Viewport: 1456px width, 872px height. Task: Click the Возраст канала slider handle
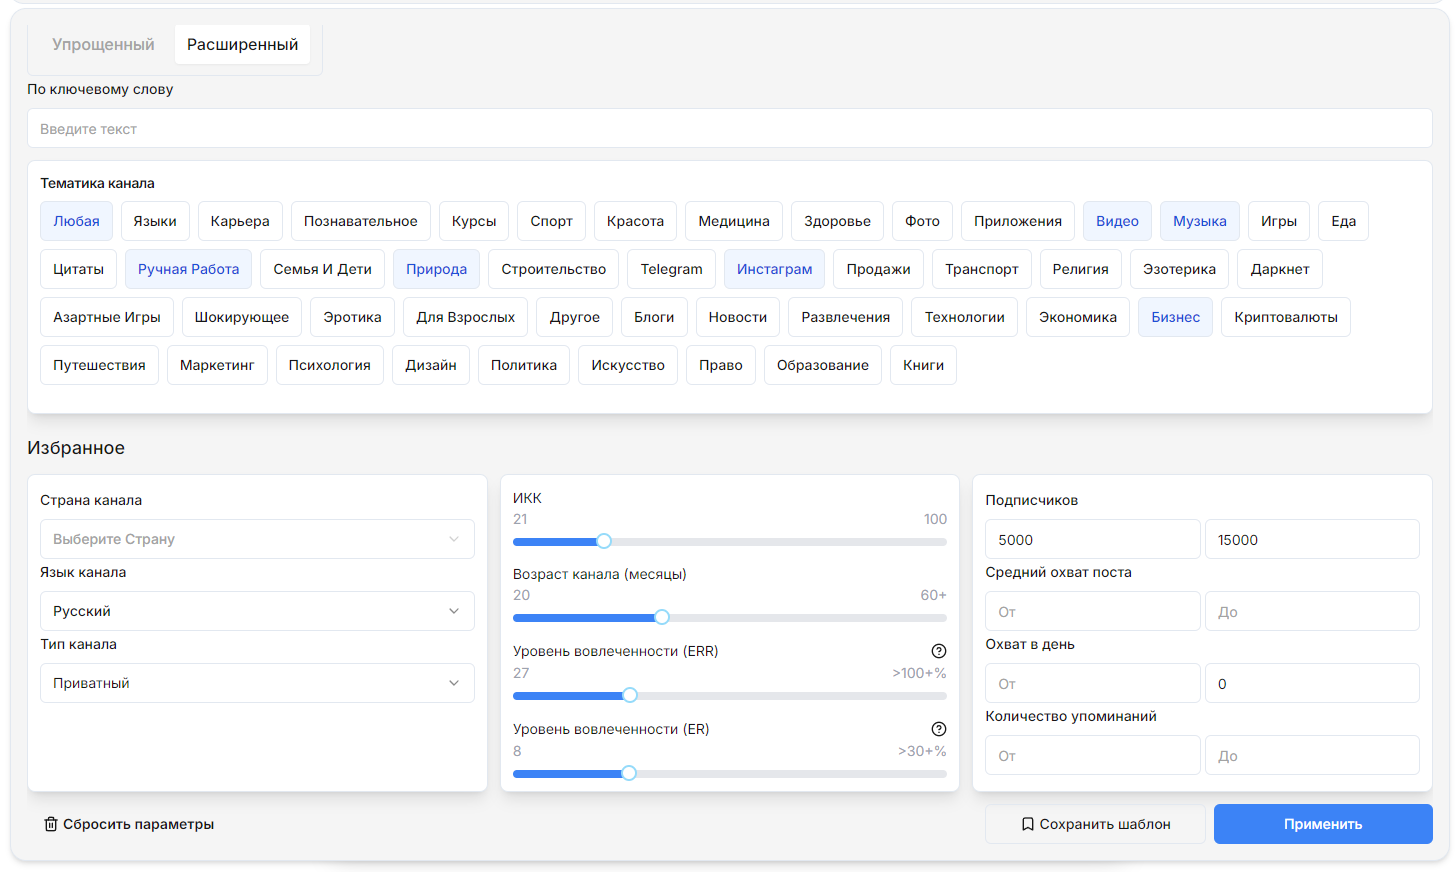click(x=662, y=617)
